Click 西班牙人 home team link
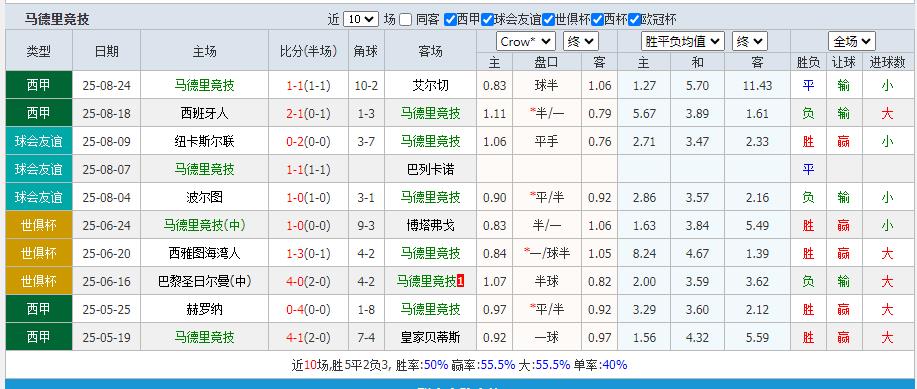 point(204,113)
